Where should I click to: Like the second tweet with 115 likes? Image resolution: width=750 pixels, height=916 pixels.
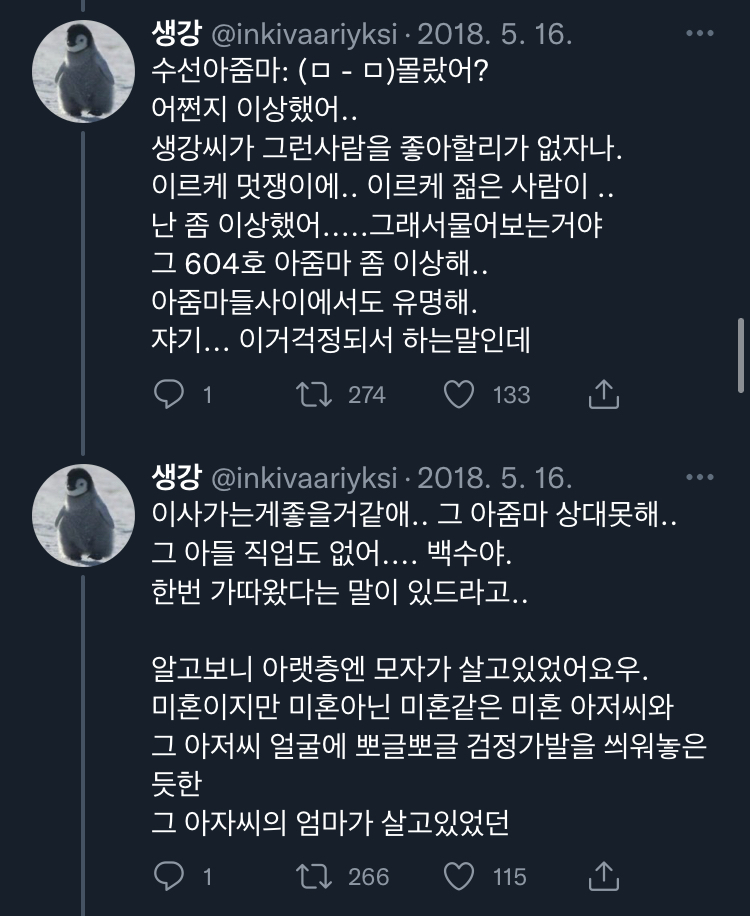click(x=458, y=877)
